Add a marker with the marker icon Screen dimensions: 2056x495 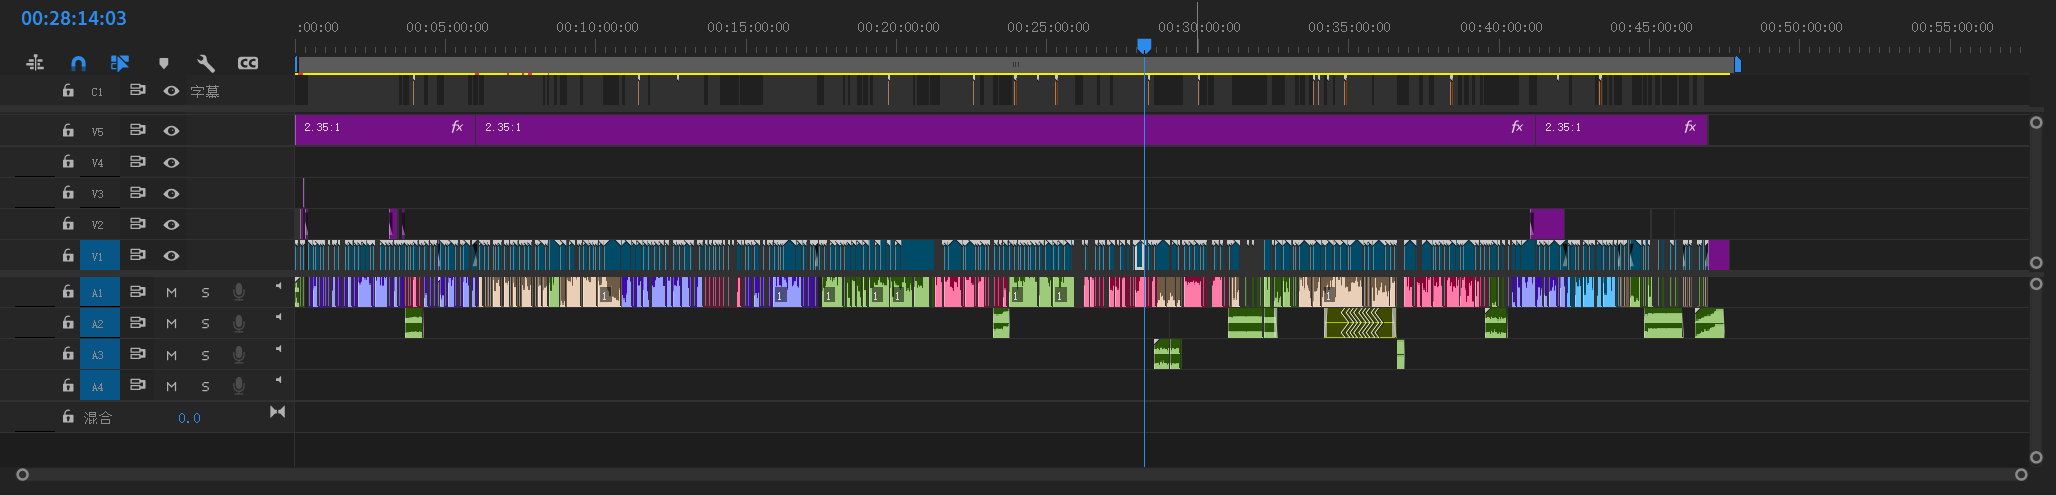[x=164, y=63]
